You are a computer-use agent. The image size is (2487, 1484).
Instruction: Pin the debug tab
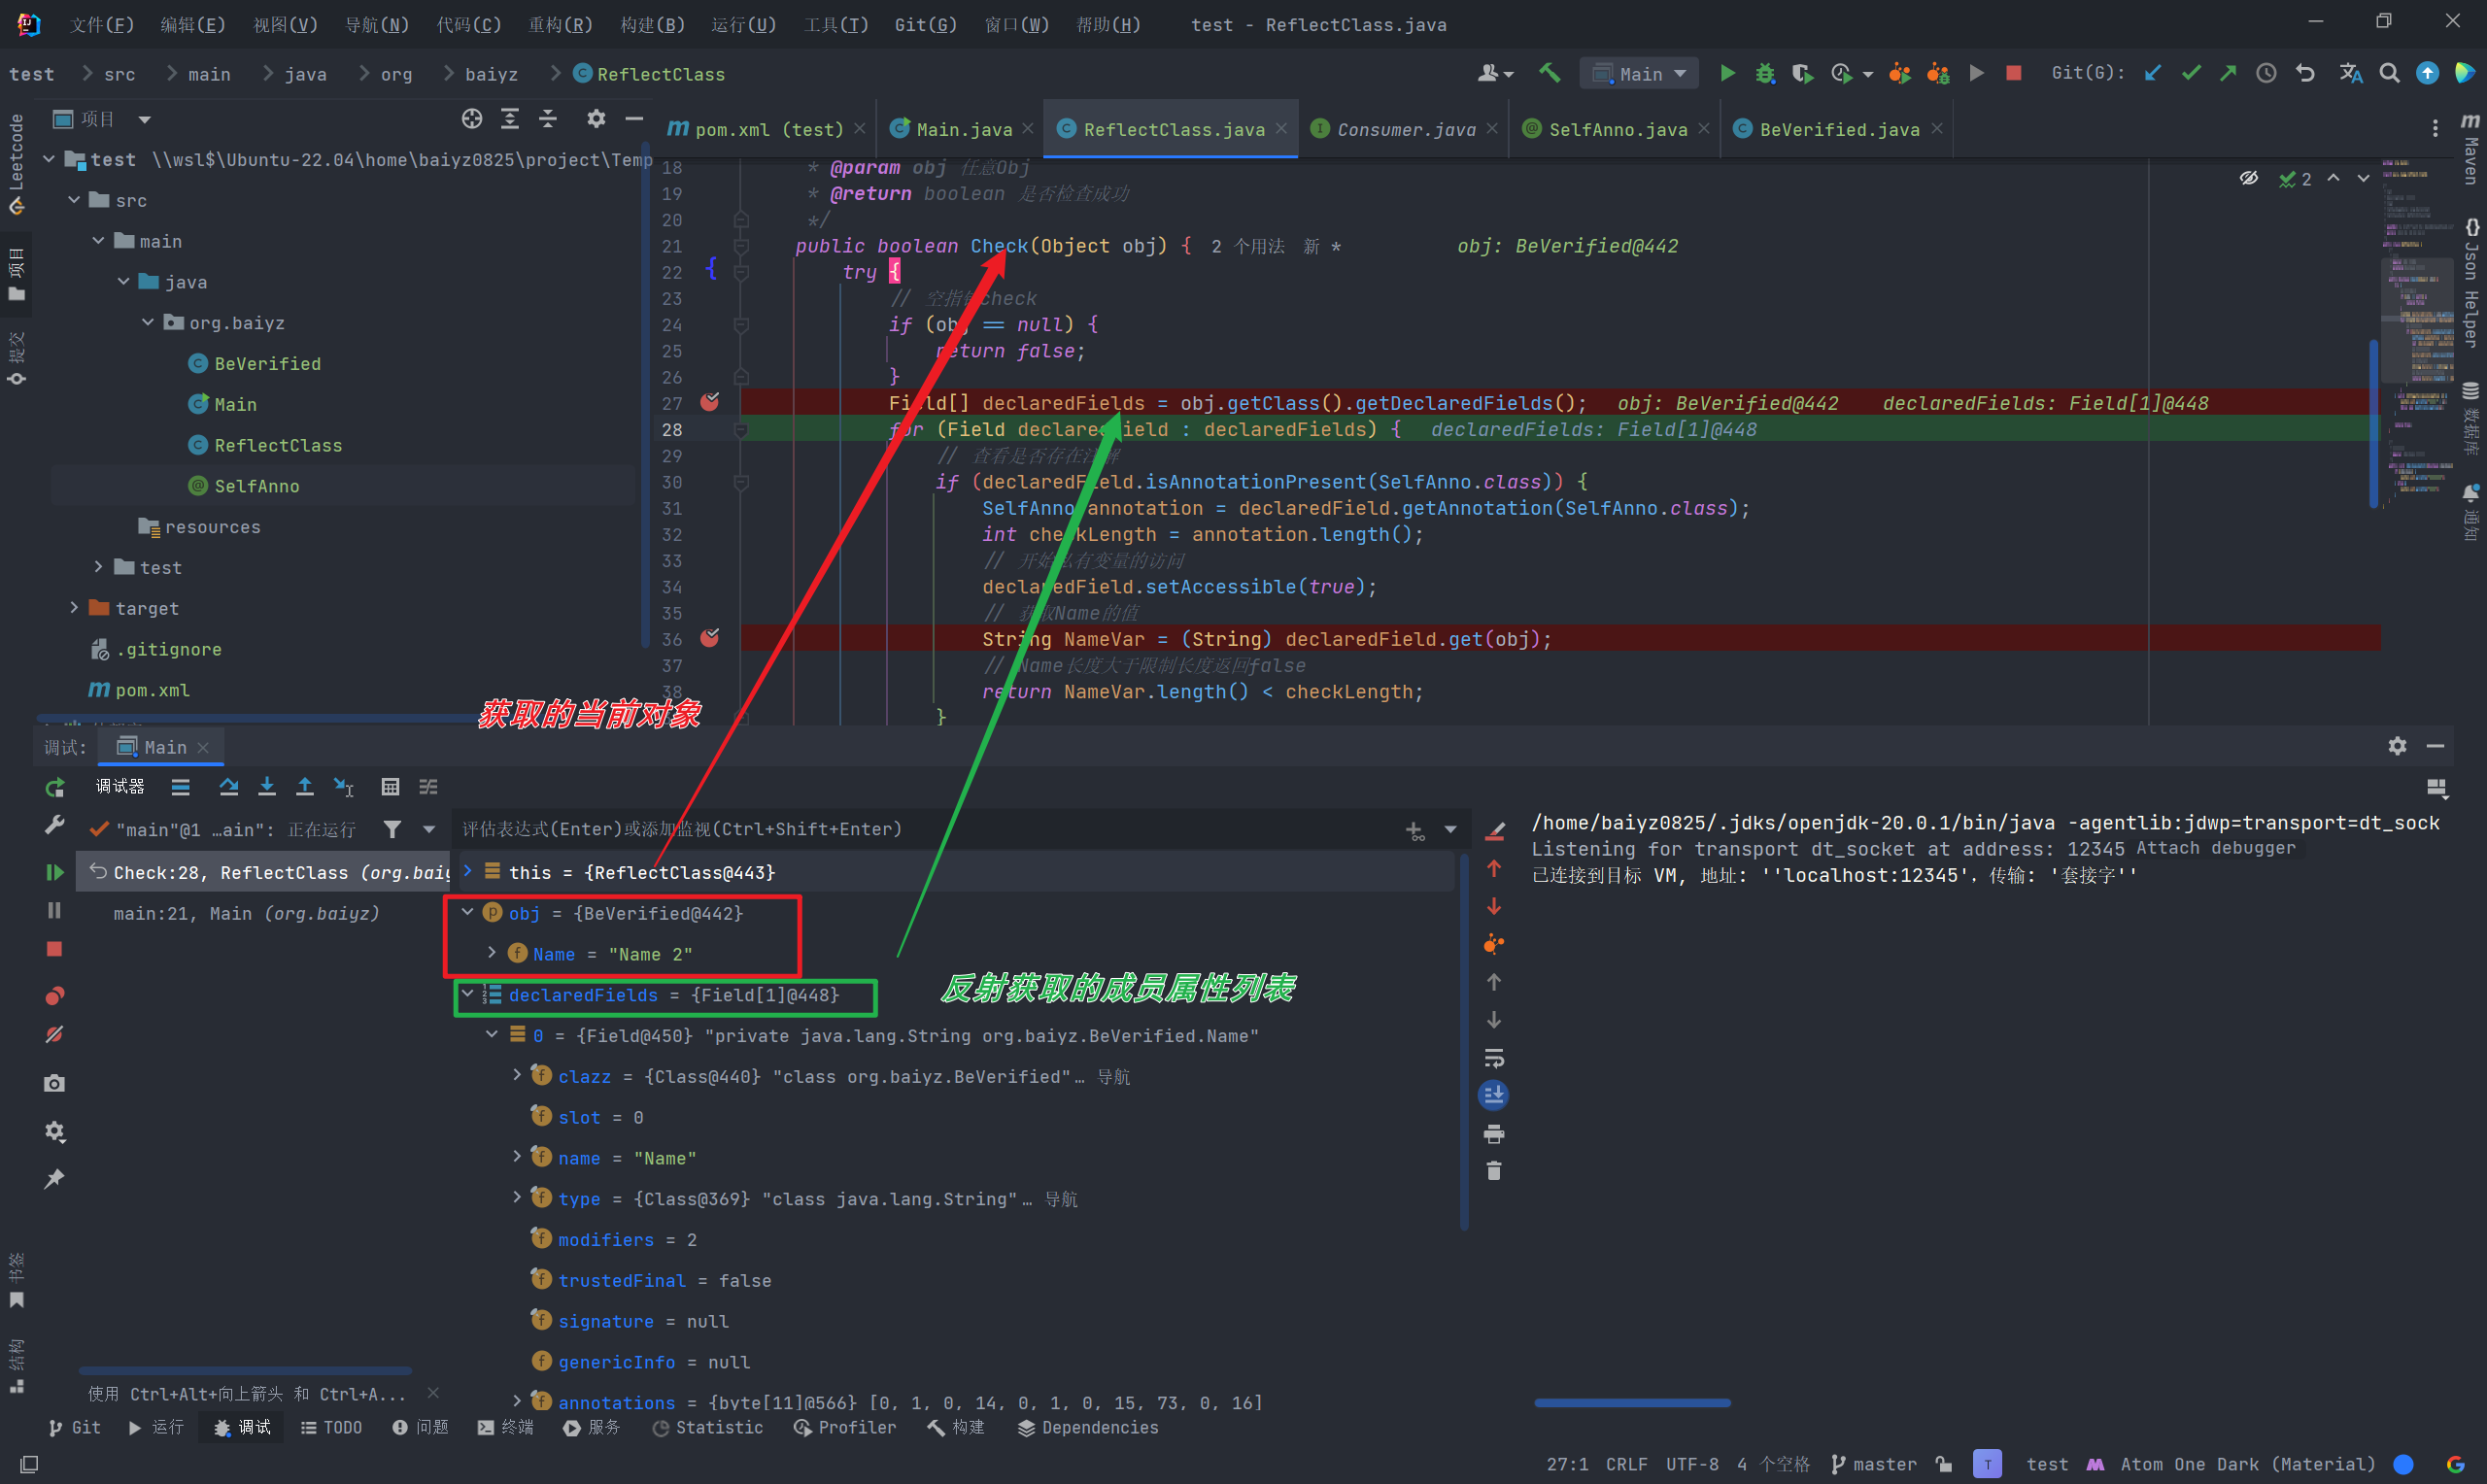tap(55, 1179)
